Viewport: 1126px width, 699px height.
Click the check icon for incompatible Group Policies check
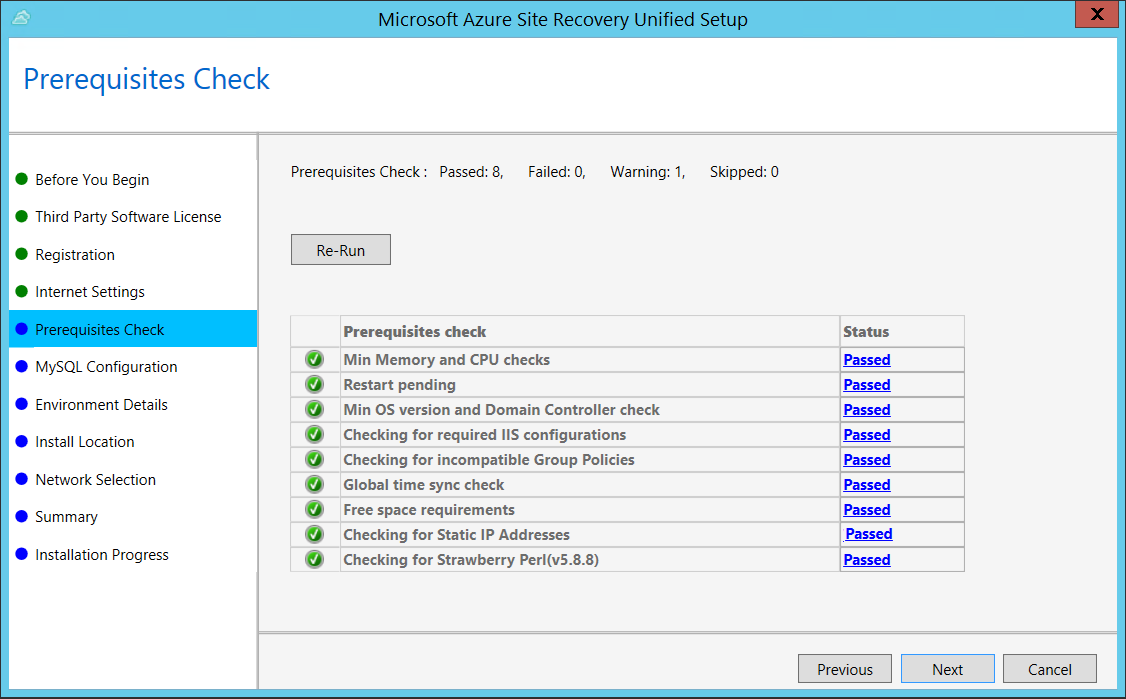(313, 459)
